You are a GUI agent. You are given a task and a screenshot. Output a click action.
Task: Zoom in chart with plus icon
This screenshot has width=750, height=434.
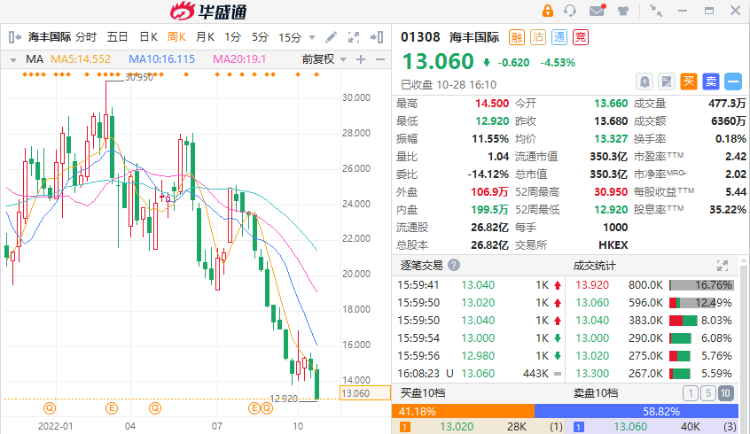tap(361, 59)
